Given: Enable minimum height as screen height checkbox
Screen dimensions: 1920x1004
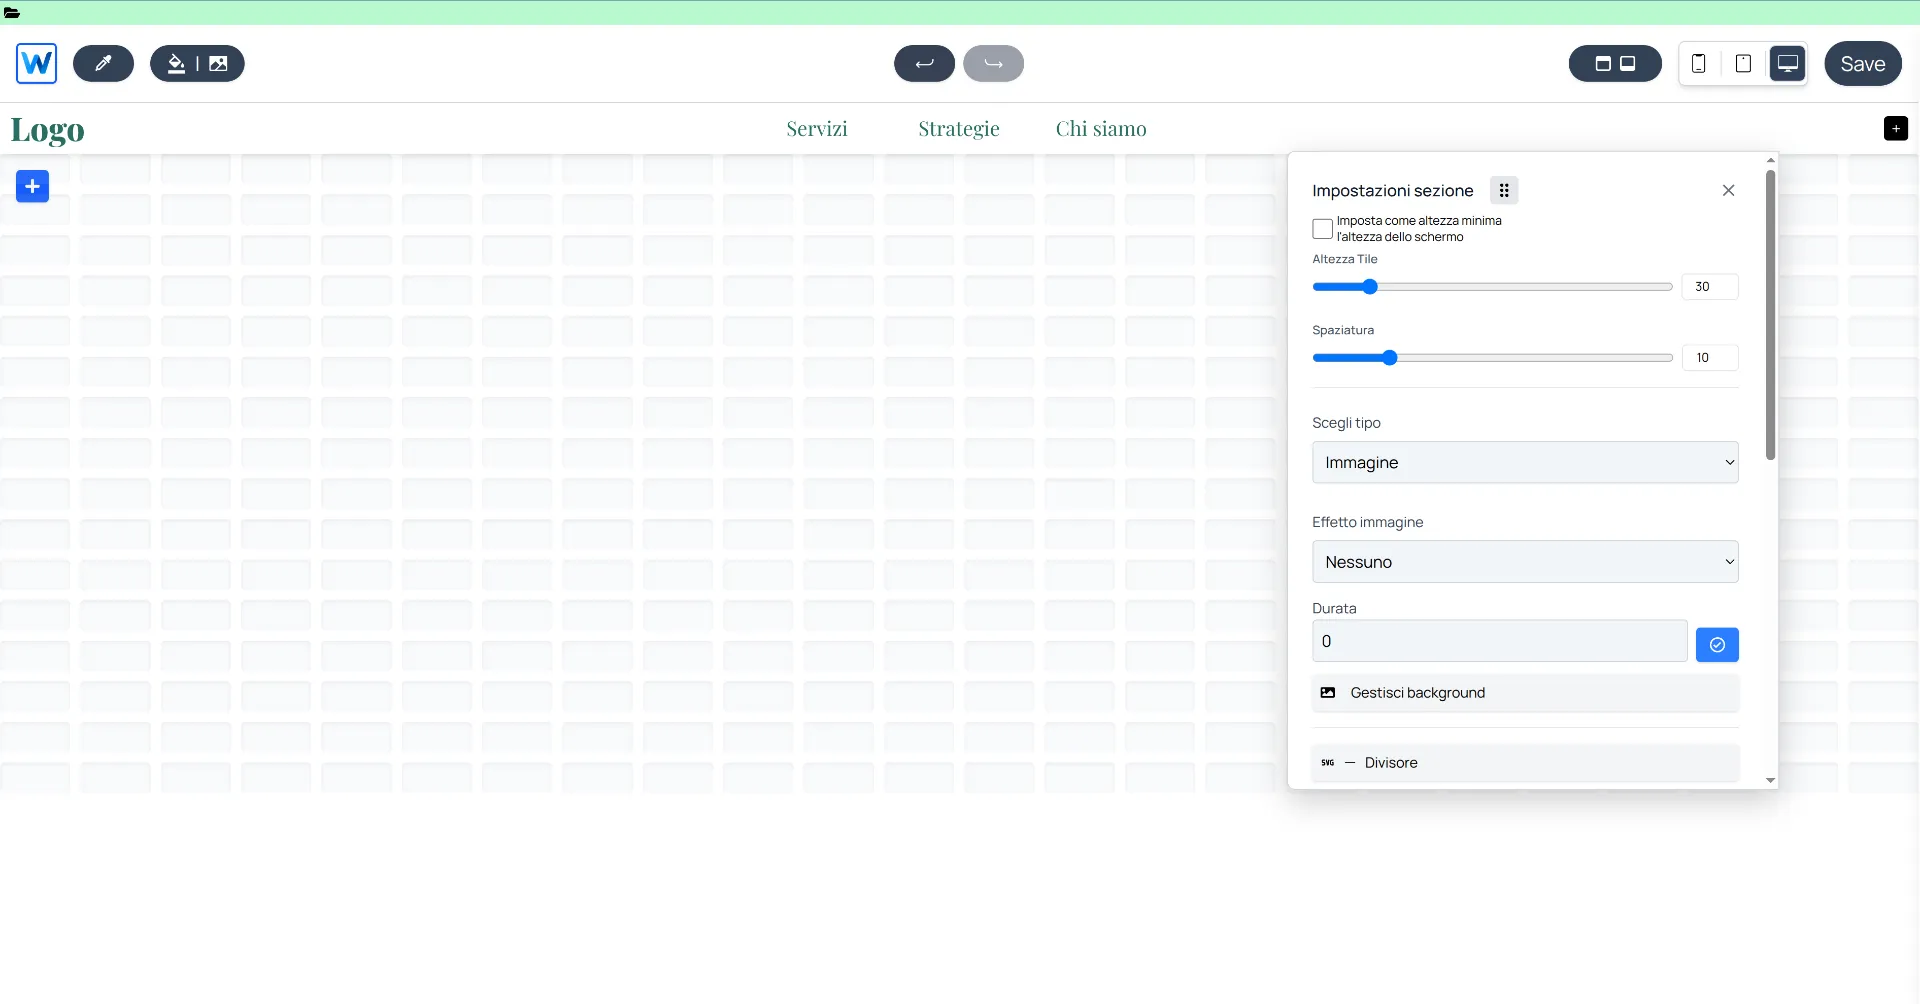Looking at the screenshot, I should point(1322,229).
